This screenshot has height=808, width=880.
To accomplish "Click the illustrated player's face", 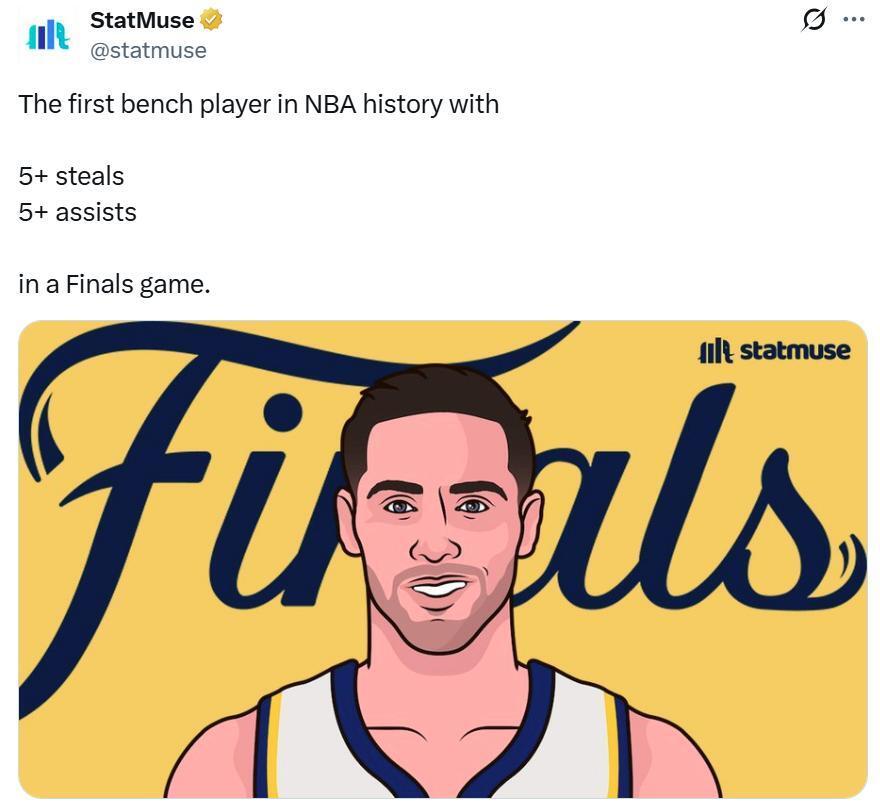I will pos(438,530).
